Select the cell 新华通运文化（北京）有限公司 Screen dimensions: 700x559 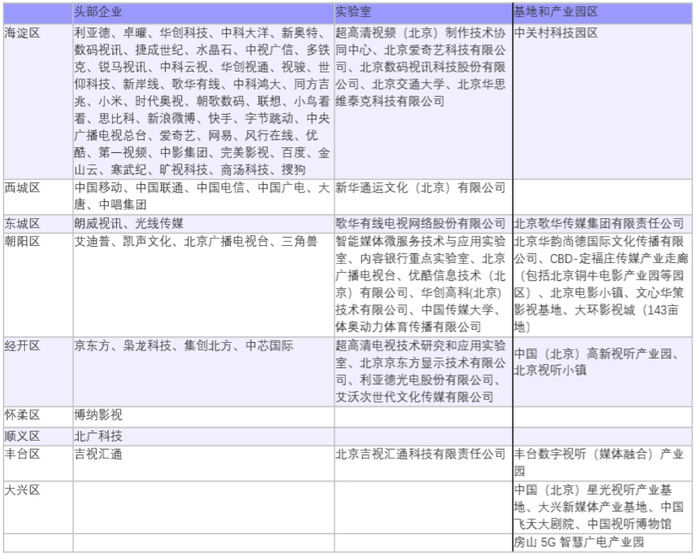click(x=423, y=197)
